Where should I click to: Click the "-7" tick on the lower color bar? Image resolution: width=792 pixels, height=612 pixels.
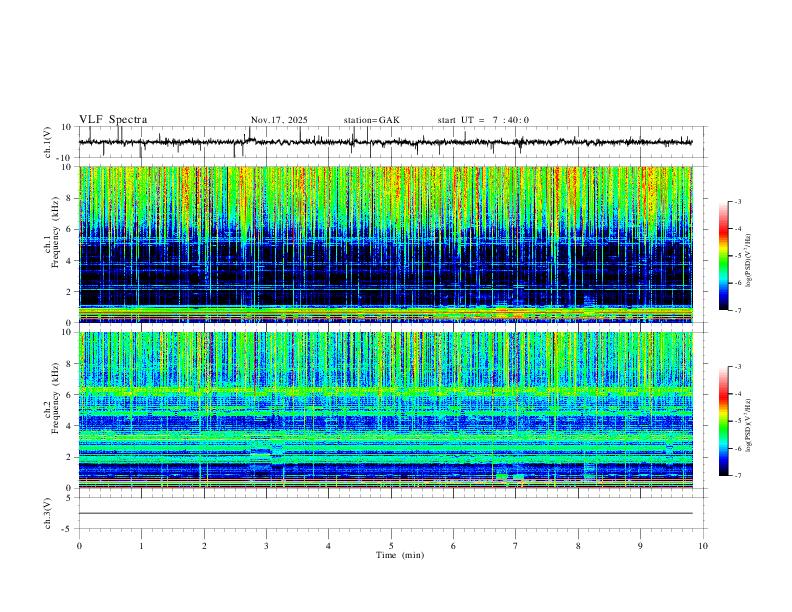[738, 476]
